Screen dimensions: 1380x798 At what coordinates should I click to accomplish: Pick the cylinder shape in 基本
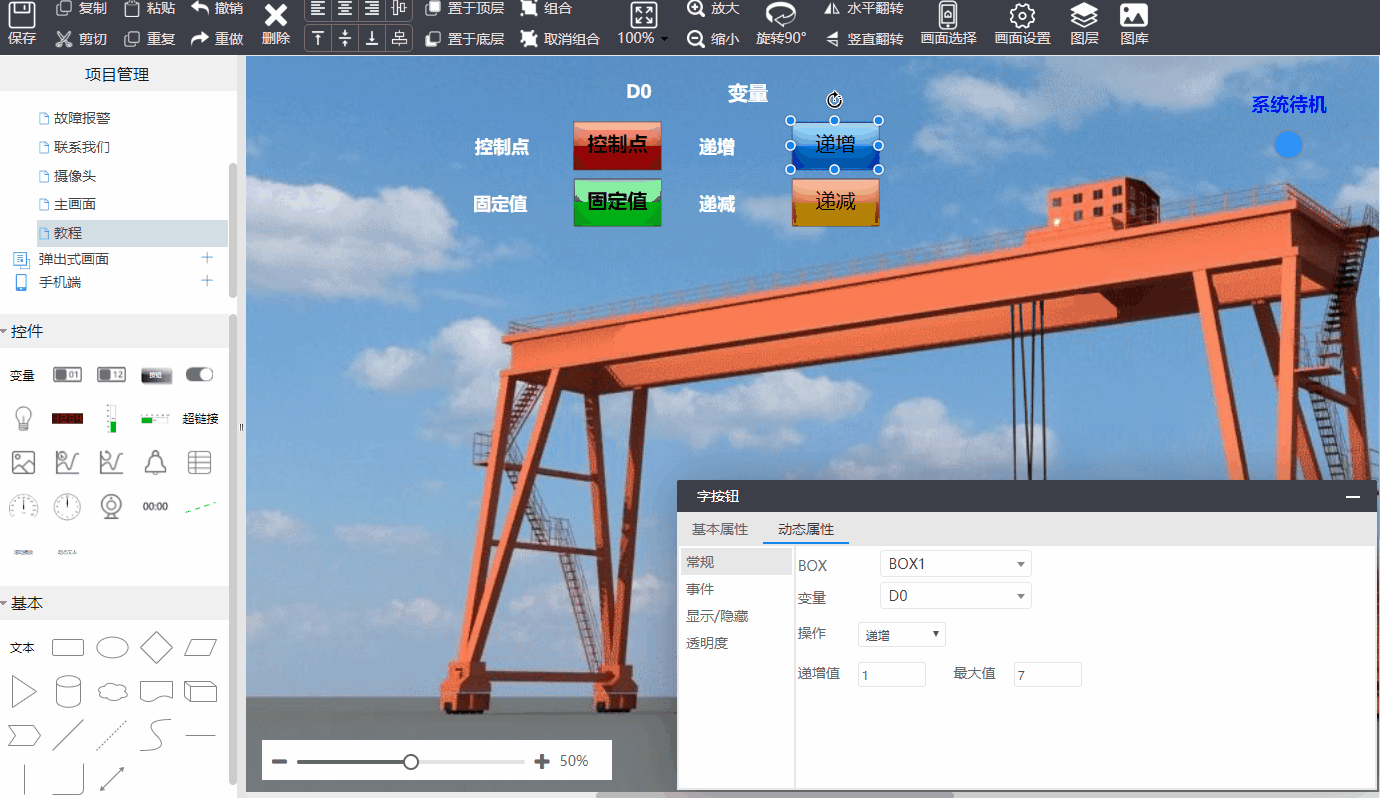pos(68,691)
